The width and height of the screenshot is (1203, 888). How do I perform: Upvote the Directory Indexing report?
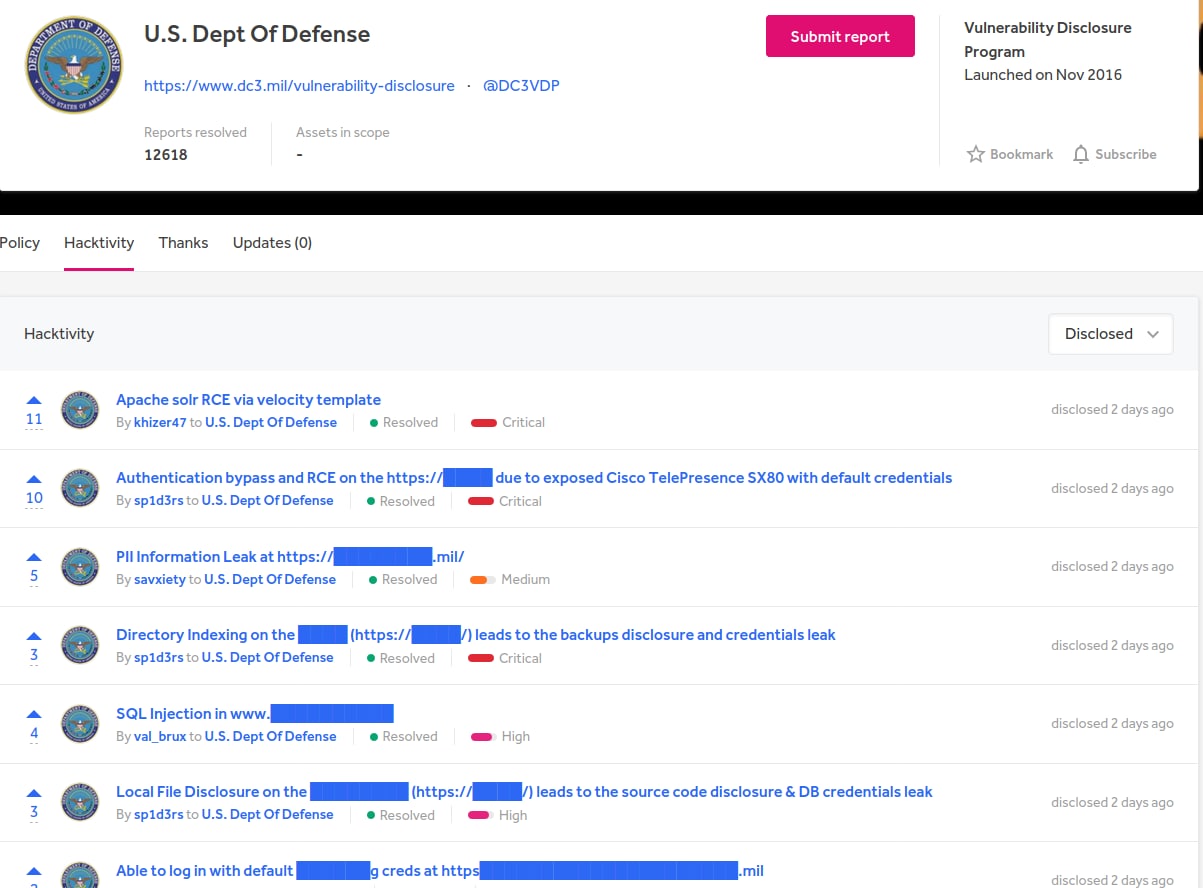click(34, 636)
